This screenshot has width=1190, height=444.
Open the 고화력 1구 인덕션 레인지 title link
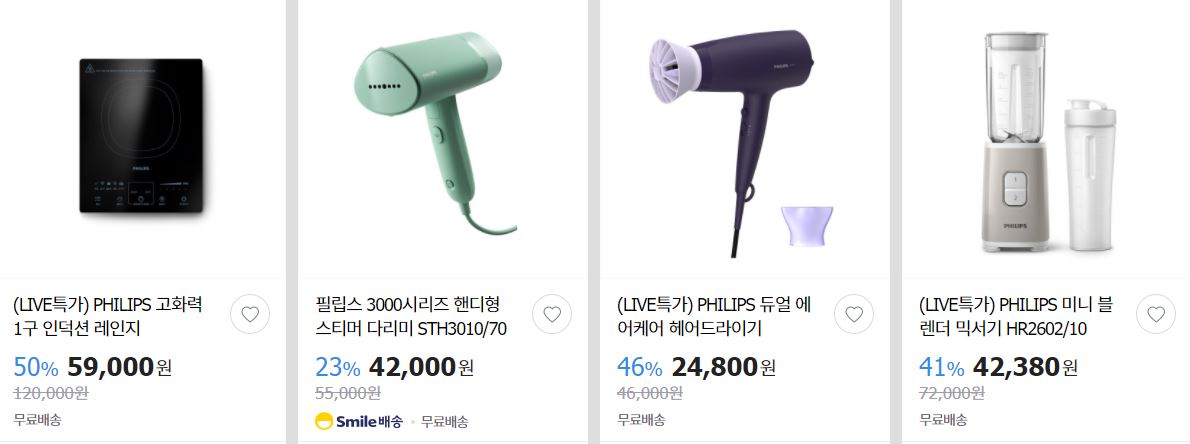point(109,316)
